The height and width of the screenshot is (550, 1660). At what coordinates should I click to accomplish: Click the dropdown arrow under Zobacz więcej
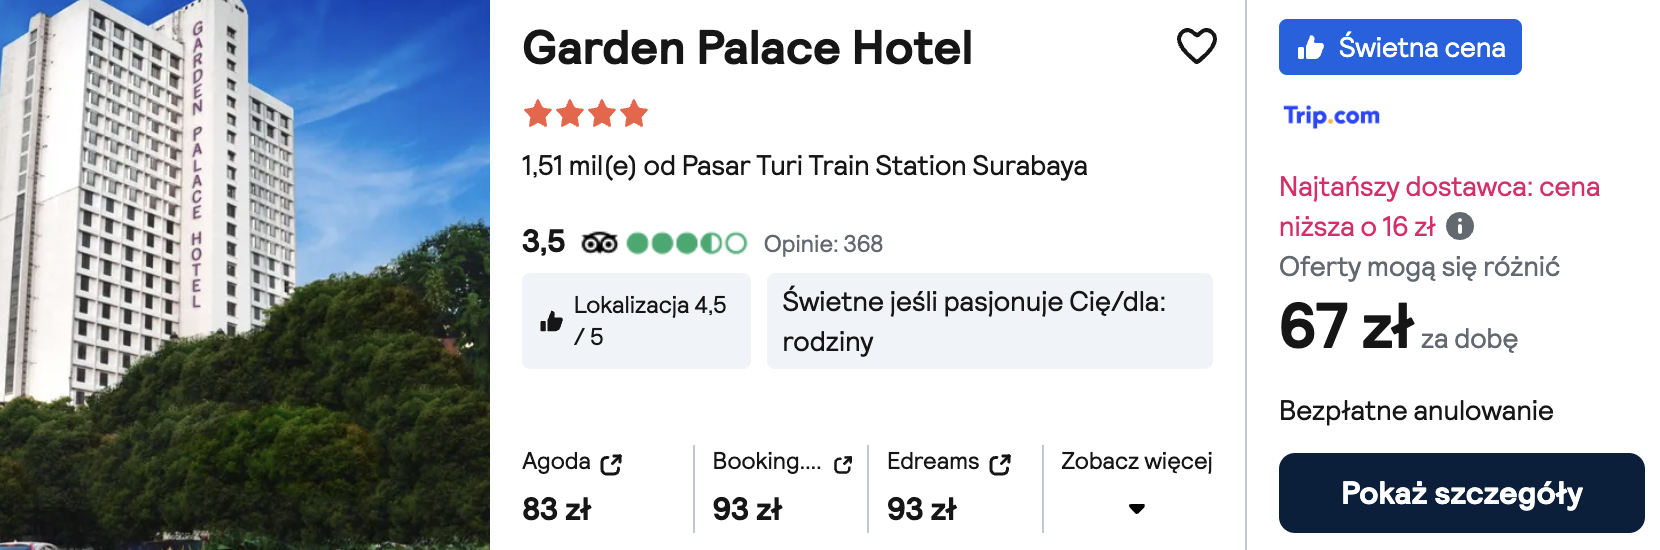pos(1136,509)
